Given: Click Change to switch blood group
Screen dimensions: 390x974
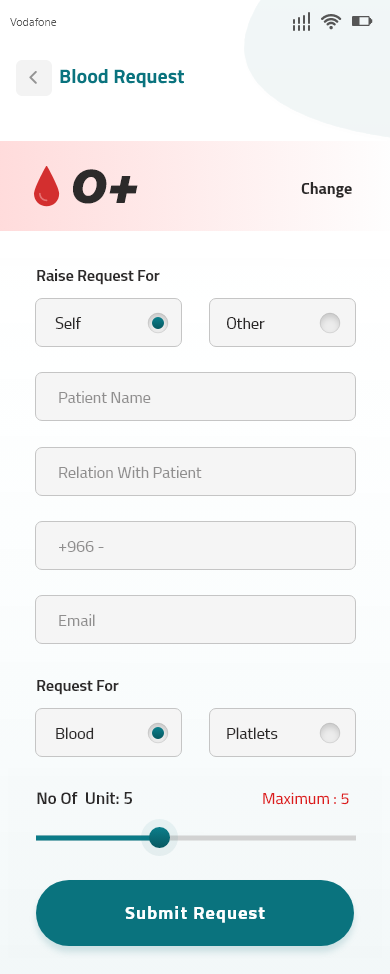Looking at the screenshot, I should click(x=327, y=189).
